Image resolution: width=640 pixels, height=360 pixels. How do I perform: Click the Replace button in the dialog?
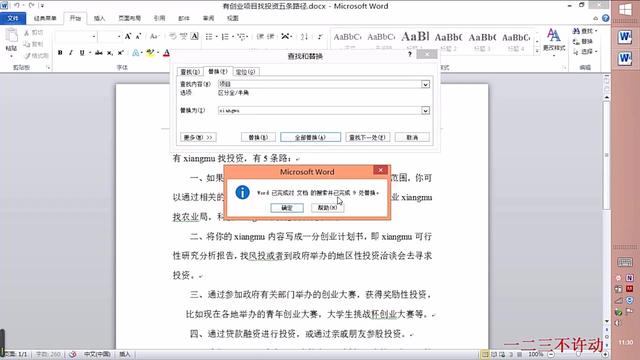(258, 138)
